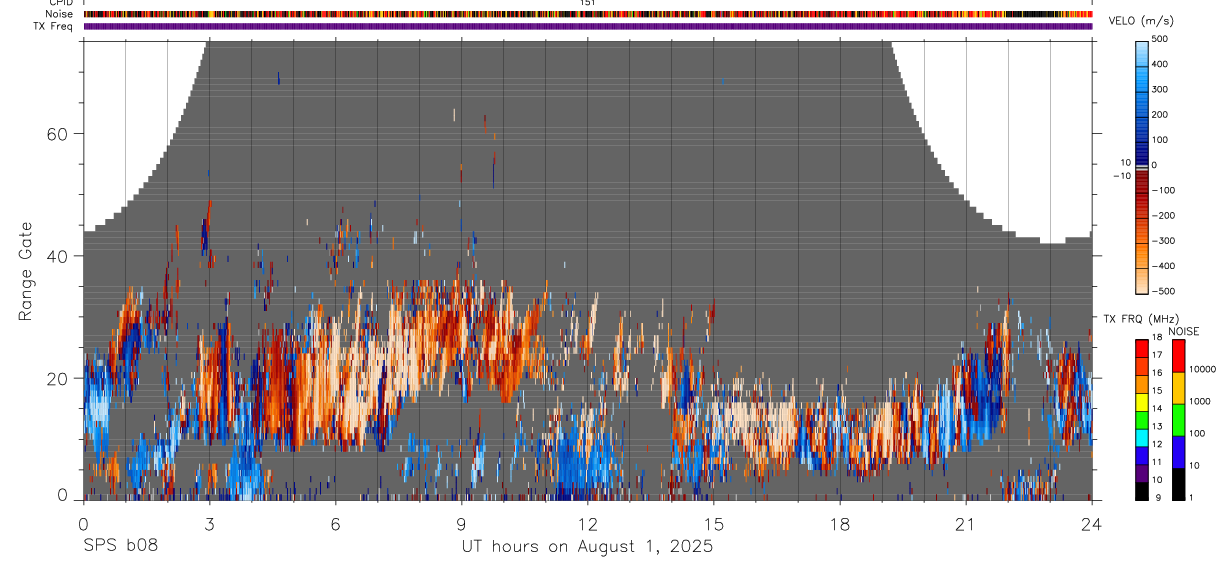Click x-axis tick label "3"

click(209, 523)
